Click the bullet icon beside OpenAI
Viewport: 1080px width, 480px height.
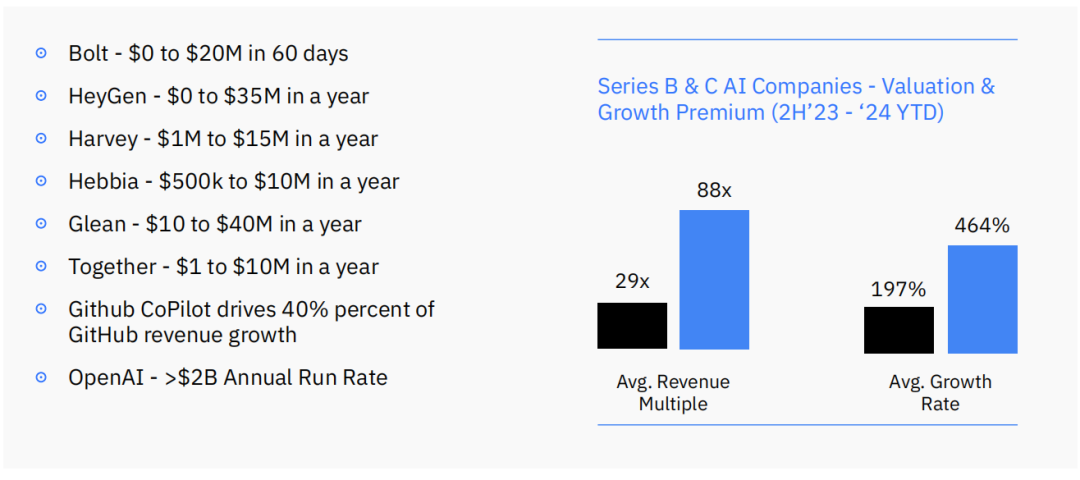[x=41, y=377]
